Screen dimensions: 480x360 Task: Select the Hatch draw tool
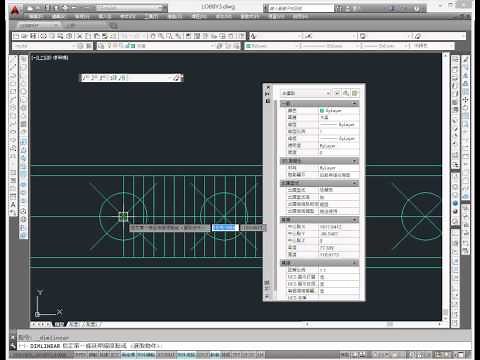tap(13, 172)
